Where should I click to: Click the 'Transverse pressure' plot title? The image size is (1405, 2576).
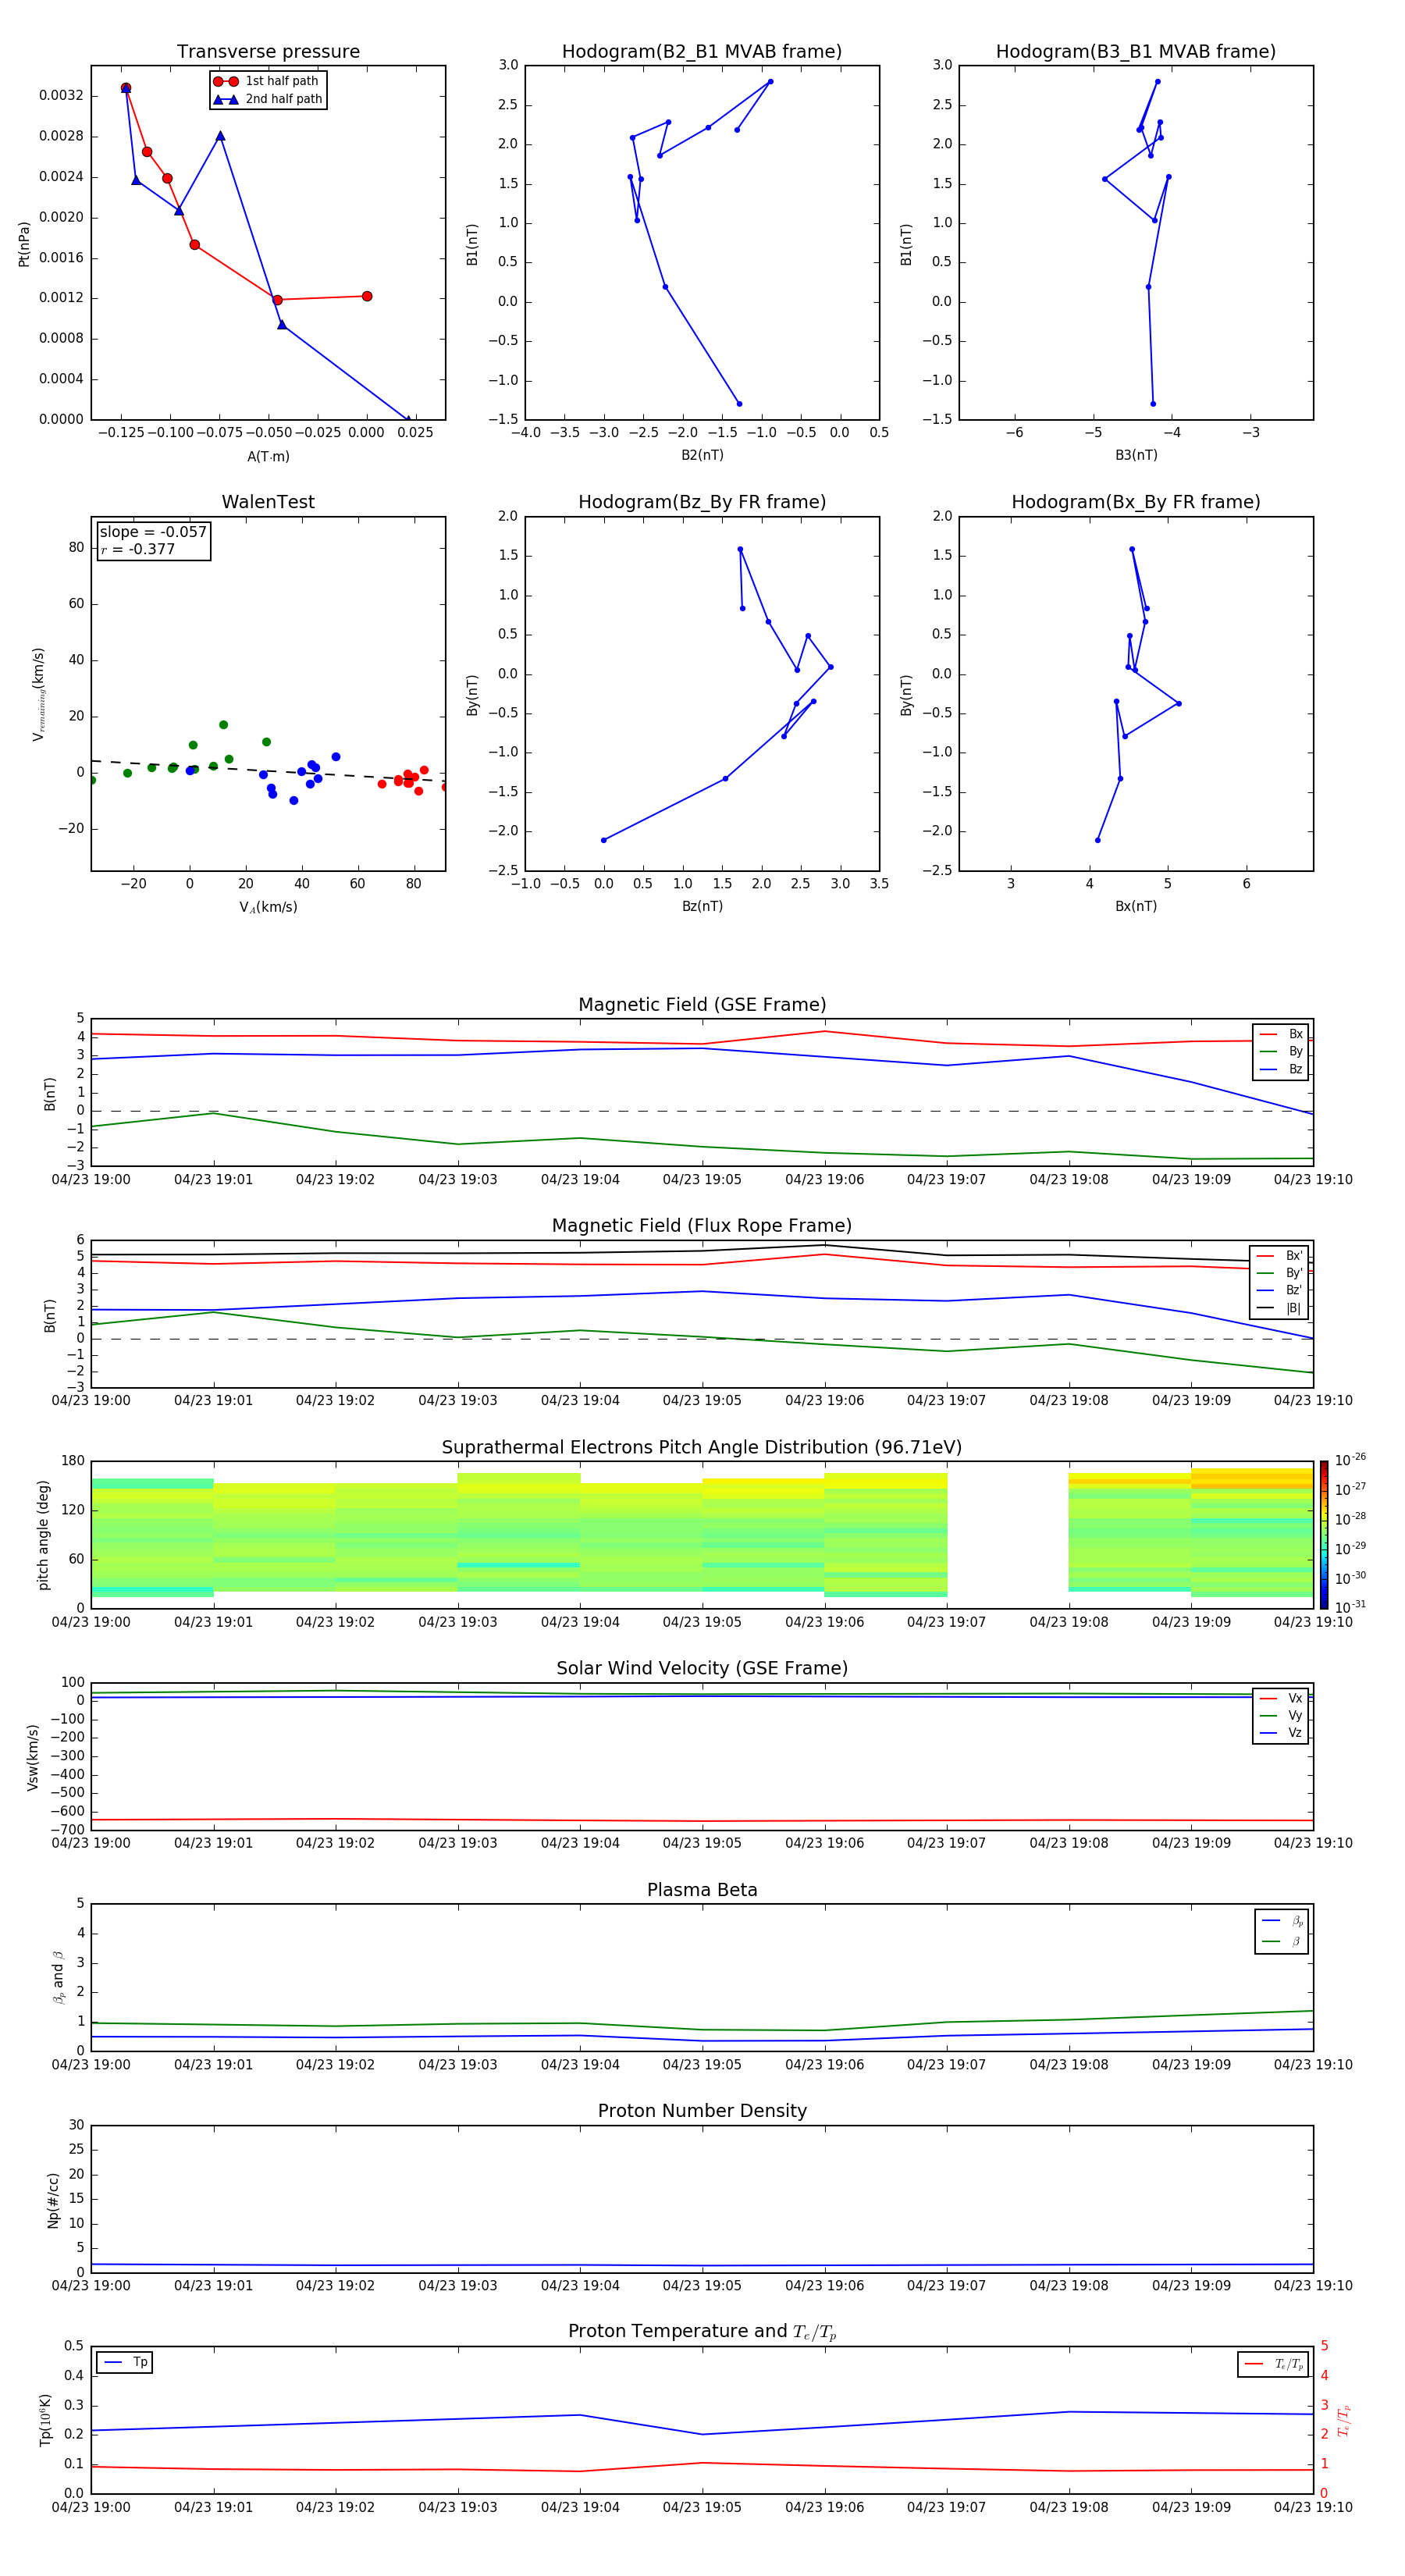click(x=268, y=52)
